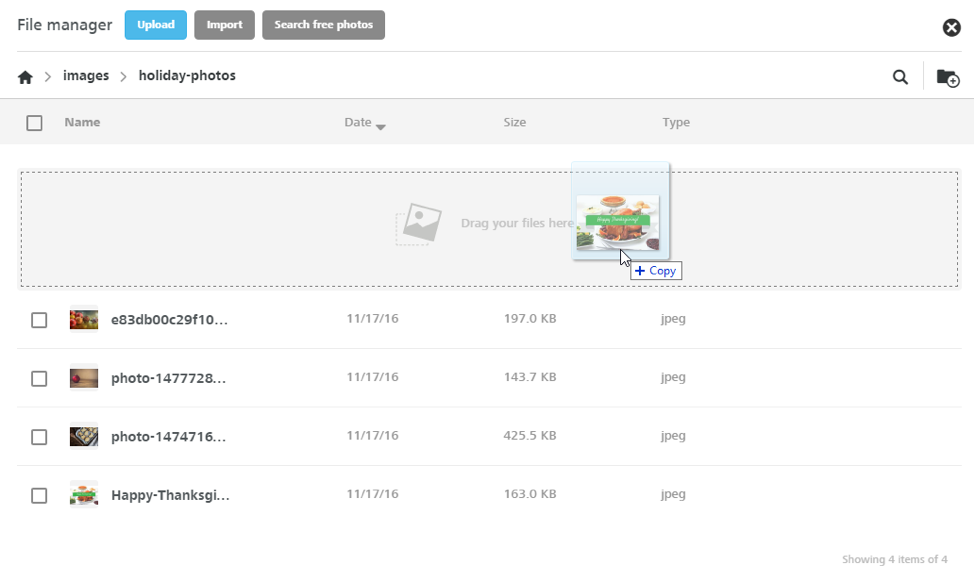This screenshot has height=581, width=974.
Task: Create a new folder with the folder-plus icon
Action: pyautogui.click(x=948, y=78)
